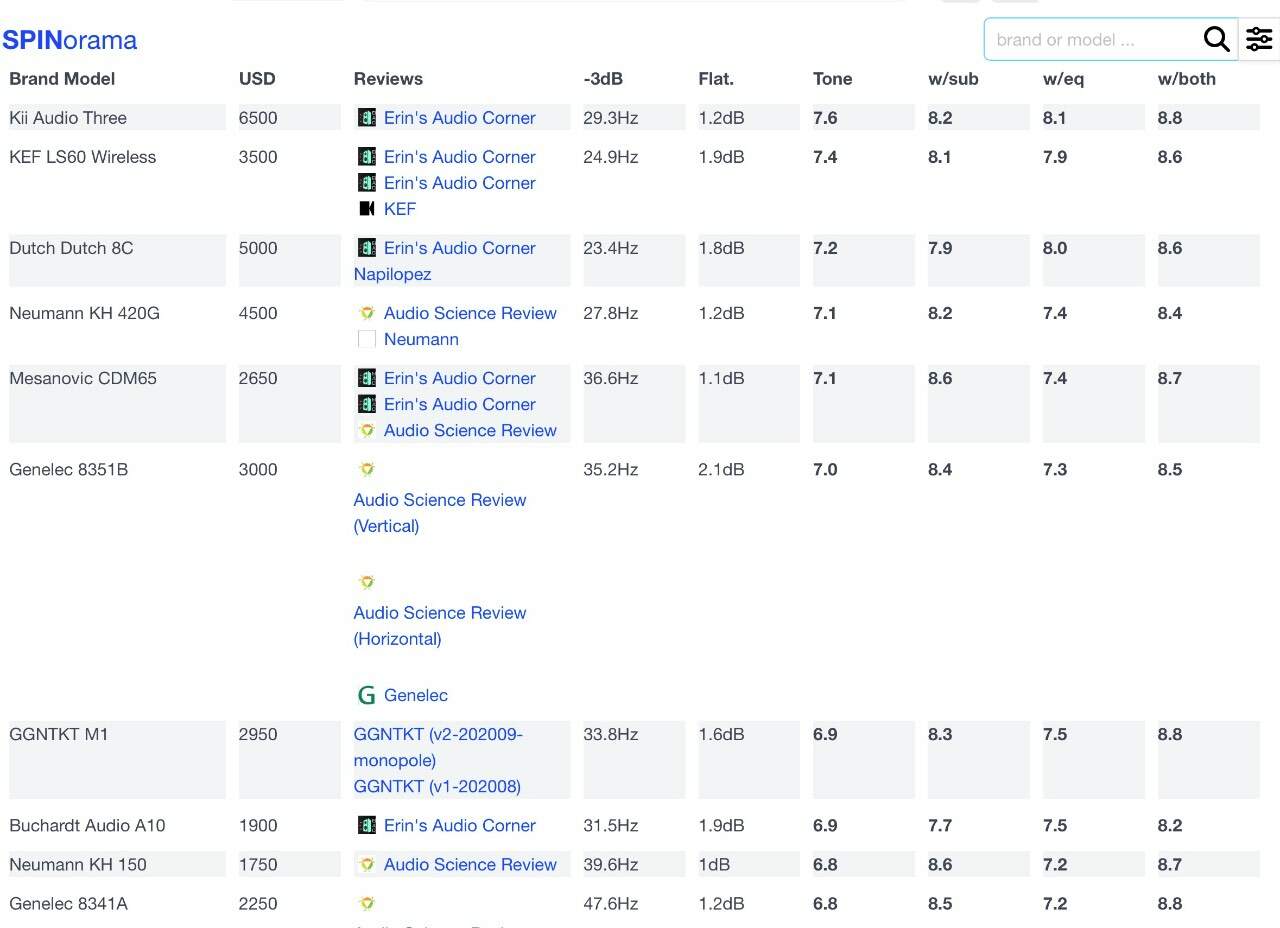Click the green Genelec G logo icon
Image resolution: width=1280 pixels, height=928 pixels.
(x=367, y=695)
